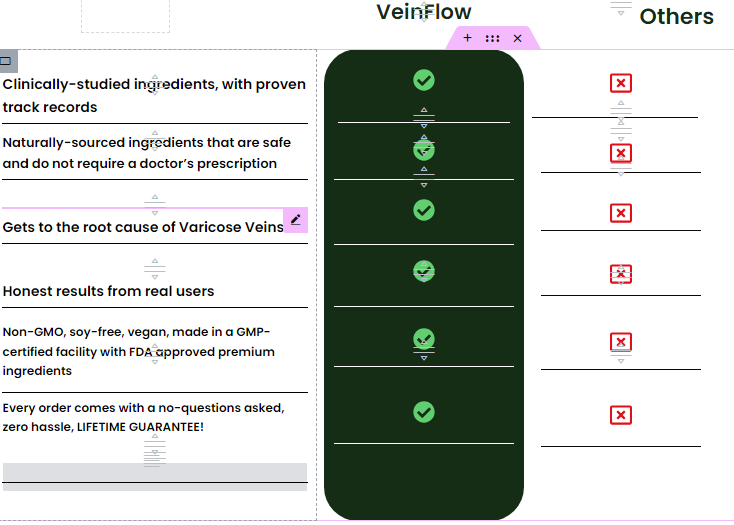Screen dimensions: 734x525
Task: Select red X icon in the LIFETIME GUARANTEE row
Action: pos(621,415)
